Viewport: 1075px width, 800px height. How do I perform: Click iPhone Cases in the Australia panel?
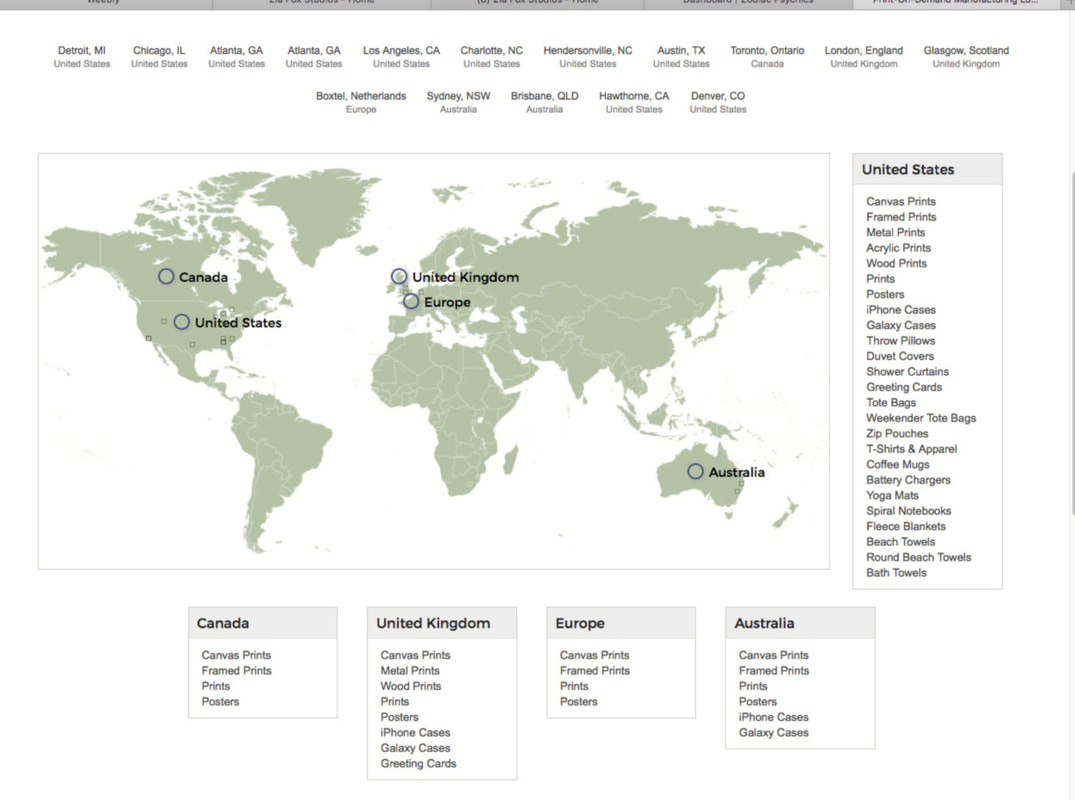[773, 717]
